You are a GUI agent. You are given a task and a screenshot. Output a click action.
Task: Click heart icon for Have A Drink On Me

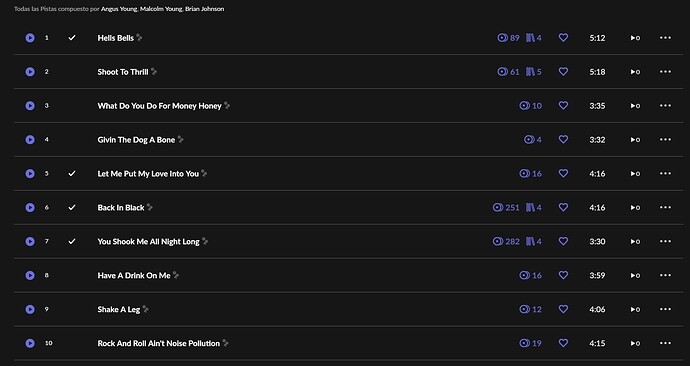tap(563, 275)
